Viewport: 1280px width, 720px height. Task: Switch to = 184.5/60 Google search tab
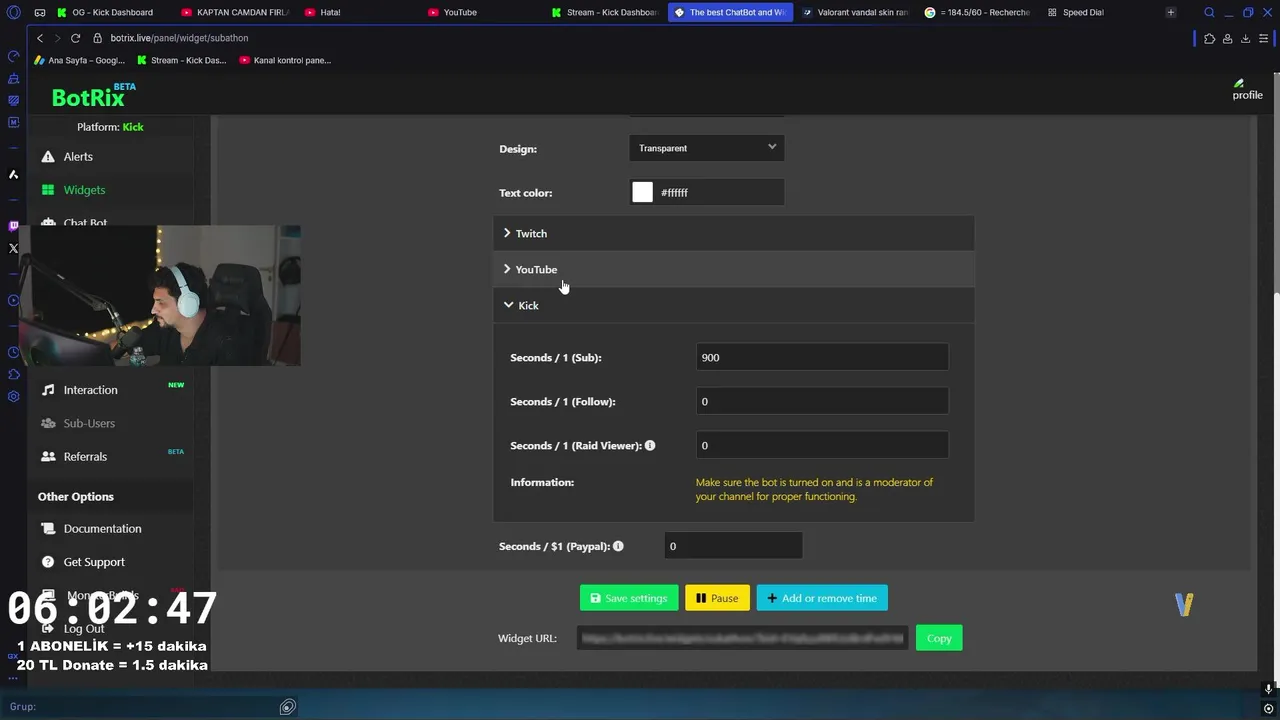(977, 13)
